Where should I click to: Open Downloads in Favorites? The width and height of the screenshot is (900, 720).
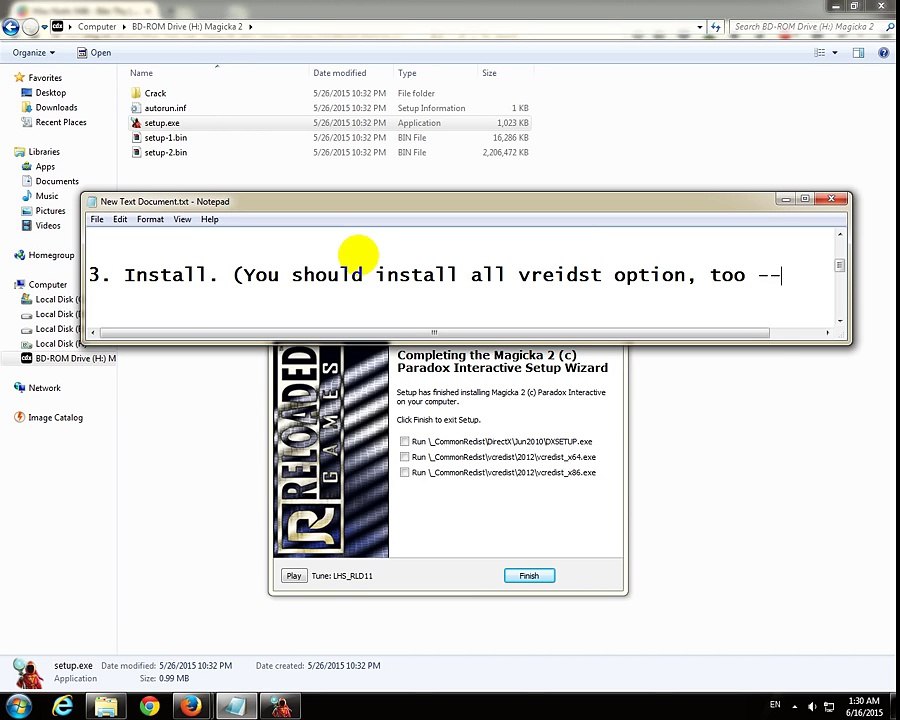coord(56,107)
